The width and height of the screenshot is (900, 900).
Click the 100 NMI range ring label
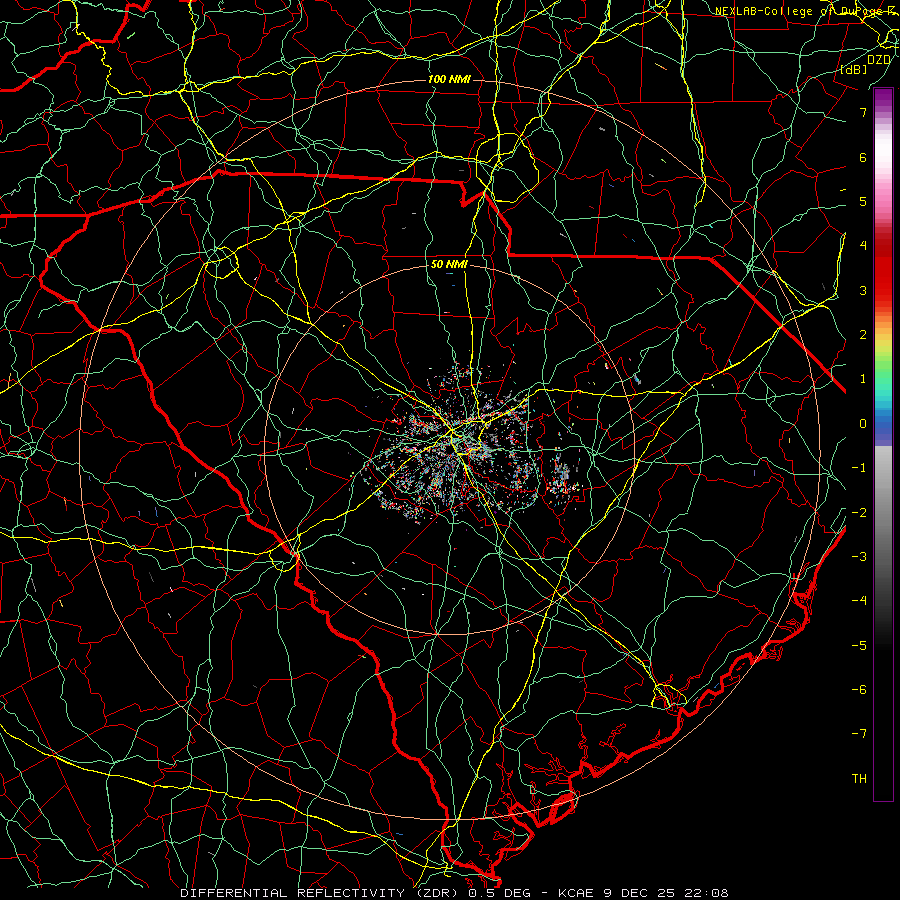tap(449, 79)
